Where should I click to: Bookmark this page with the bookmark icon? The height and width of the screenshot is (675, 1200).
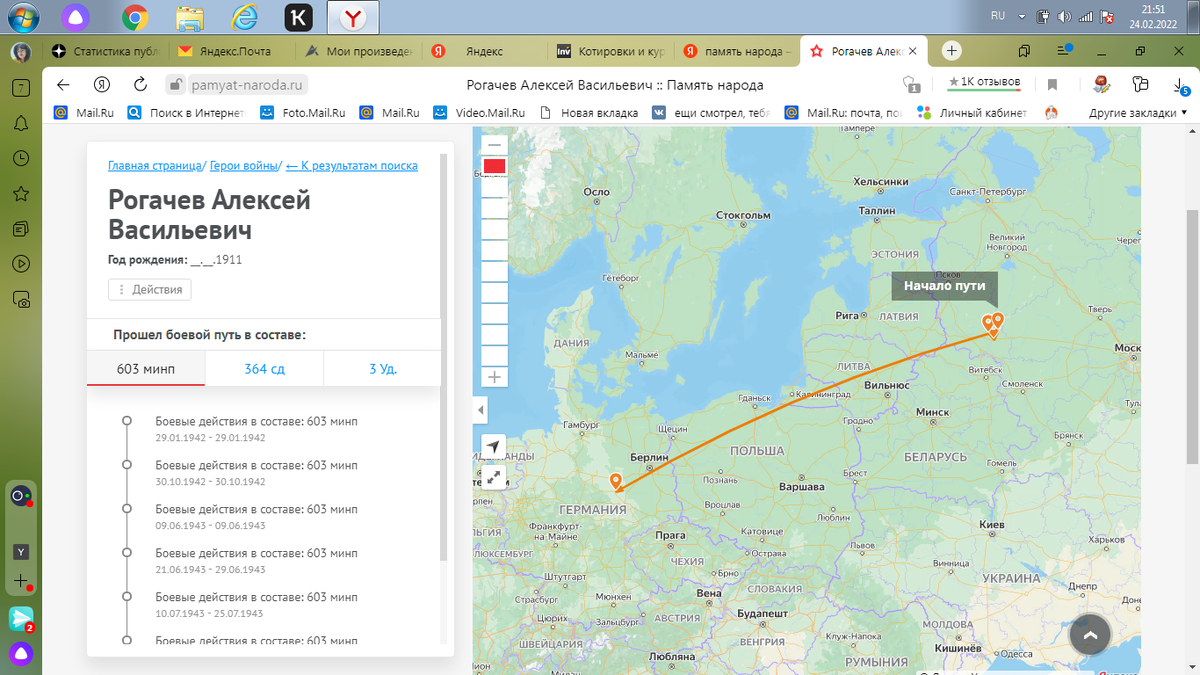tap(1052, 84)
